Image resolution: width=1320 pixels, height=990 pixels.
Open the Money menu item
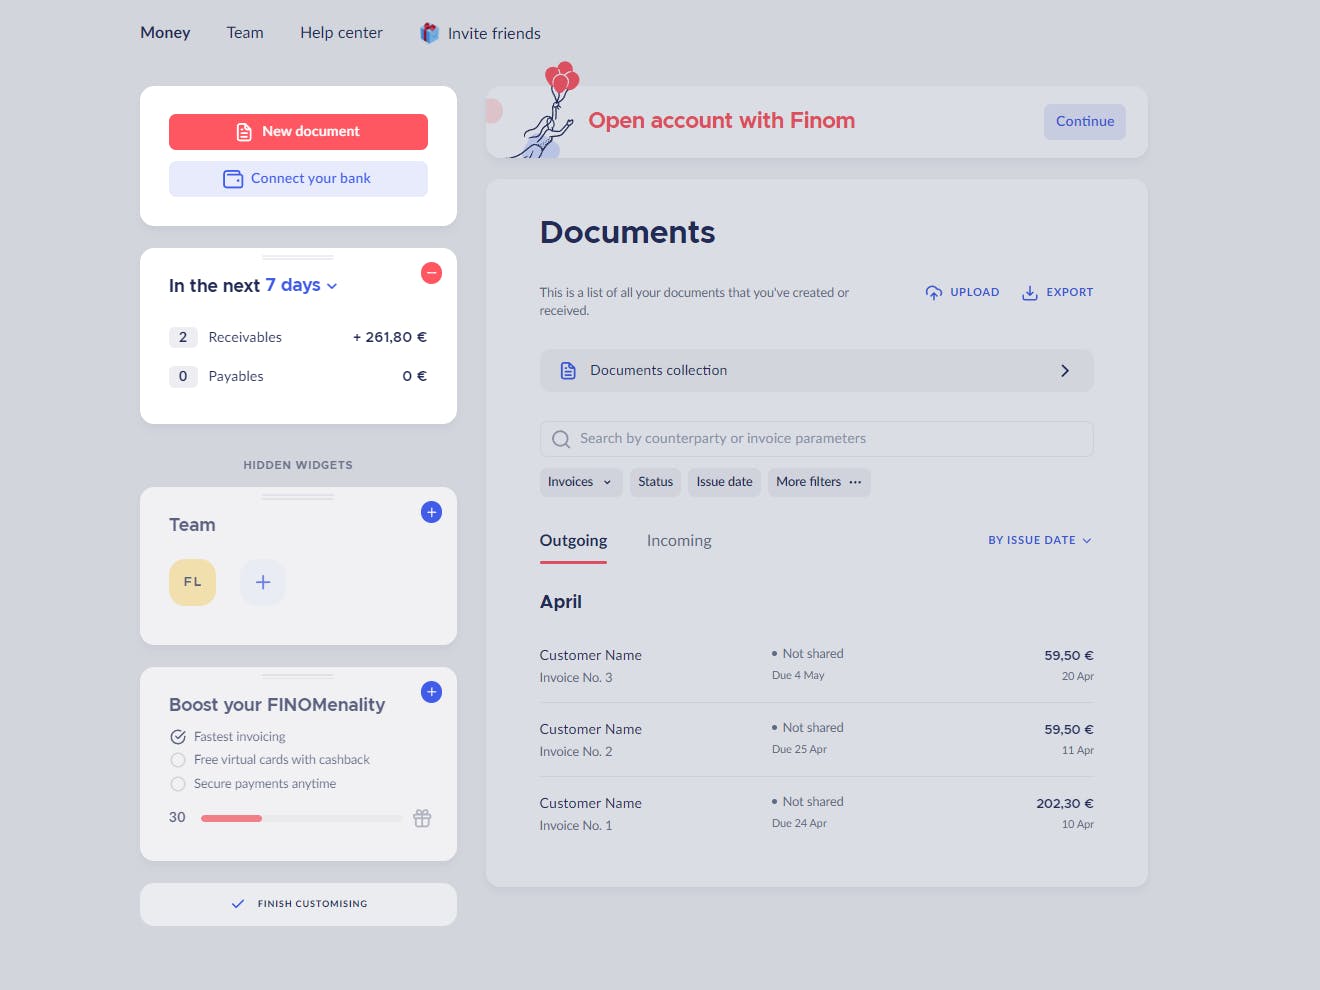(165, 33)
